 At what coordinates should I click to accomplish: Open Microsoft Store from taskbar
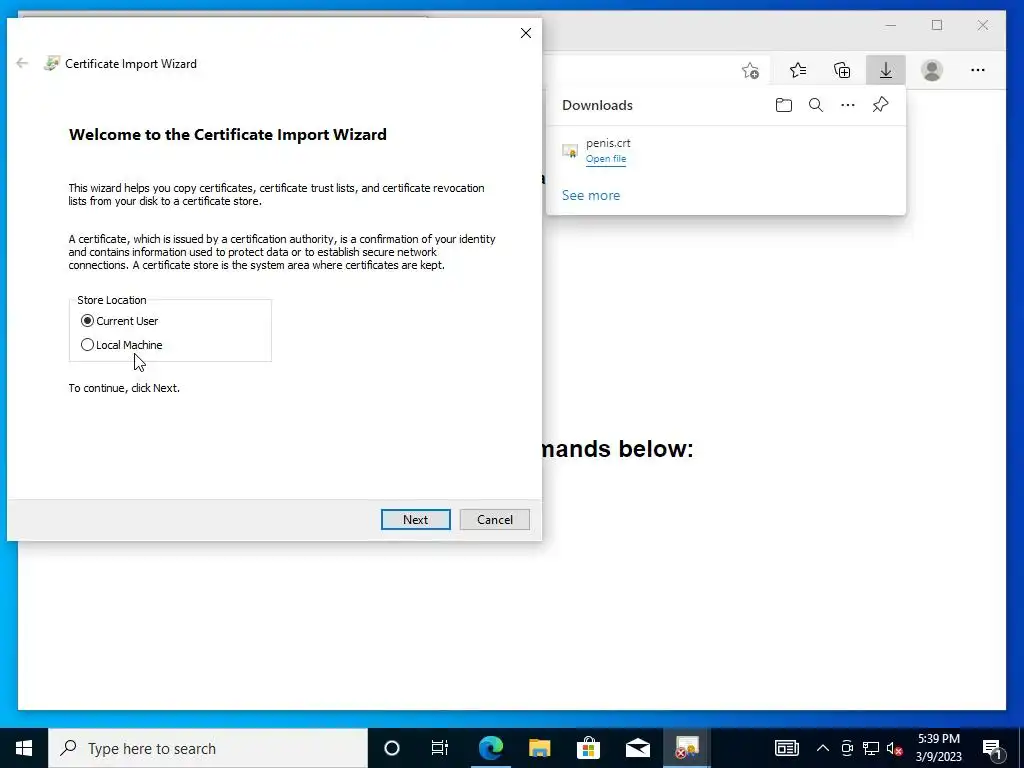coord(588,748)
